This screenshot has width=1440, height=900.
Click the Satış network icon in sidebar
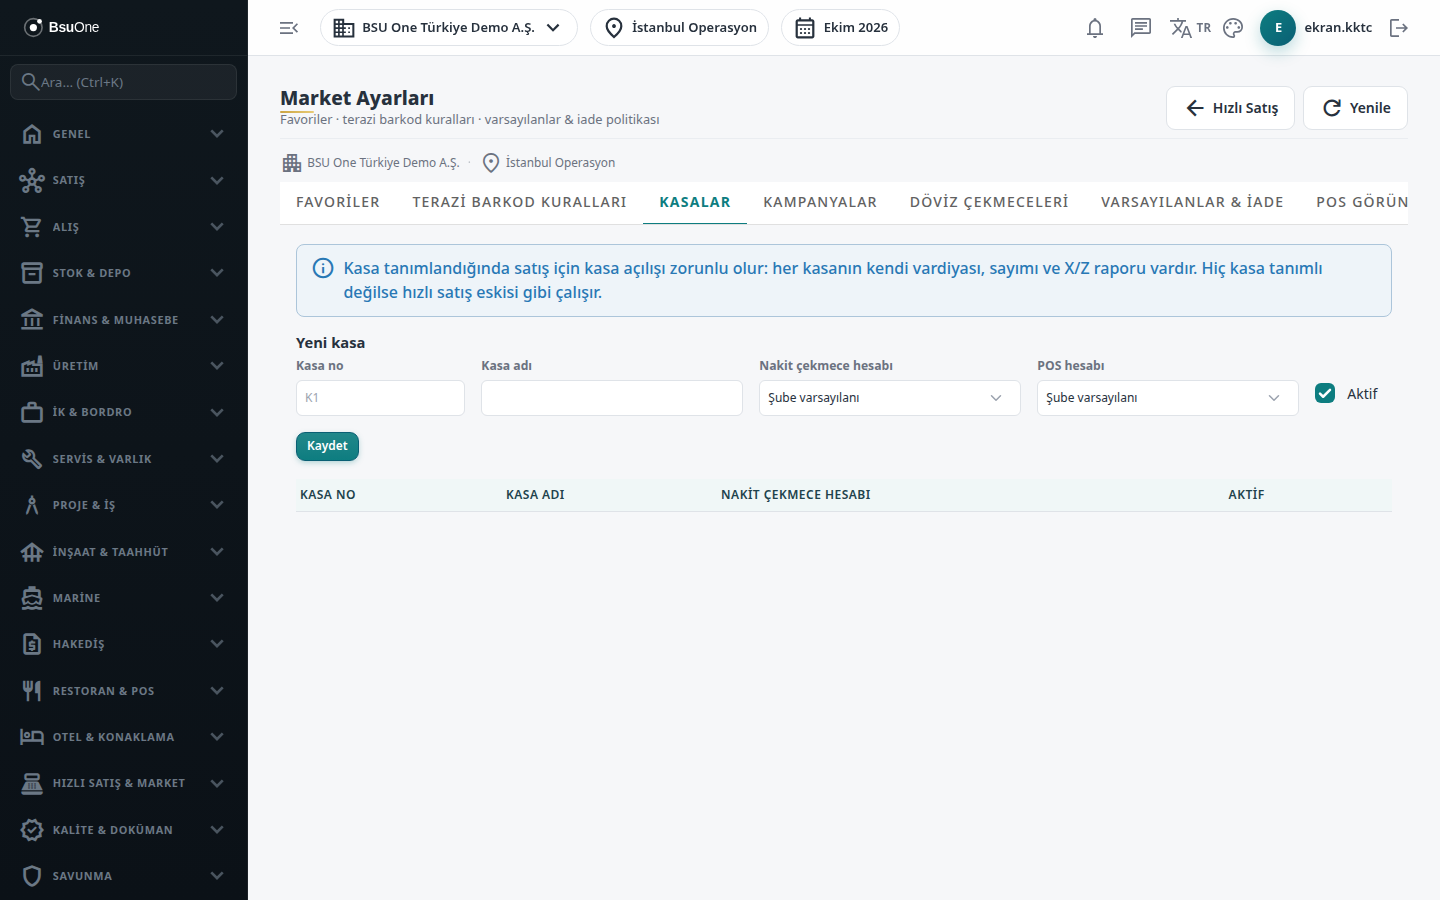point(32,180)
